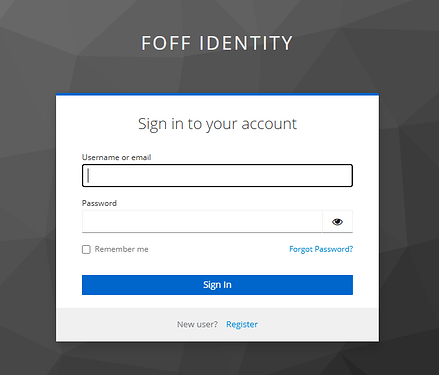Viewport: 439px width, 375px height.
Task: Click the Sign in to your account heading
Action: (217, 124)
